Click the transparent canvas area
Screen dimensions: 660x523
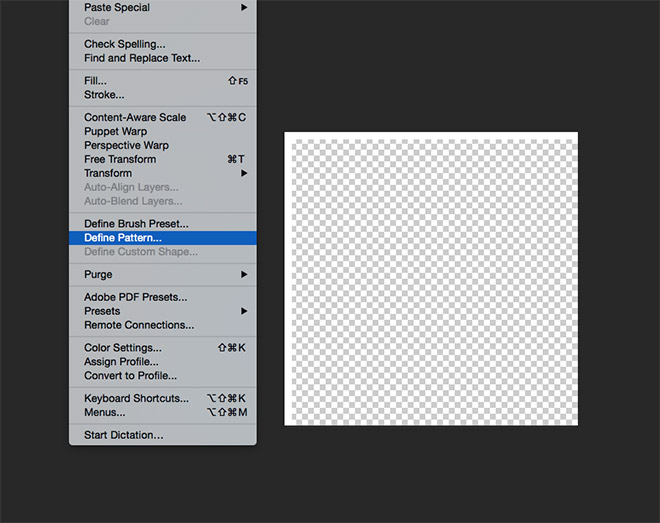click(431, 278)
